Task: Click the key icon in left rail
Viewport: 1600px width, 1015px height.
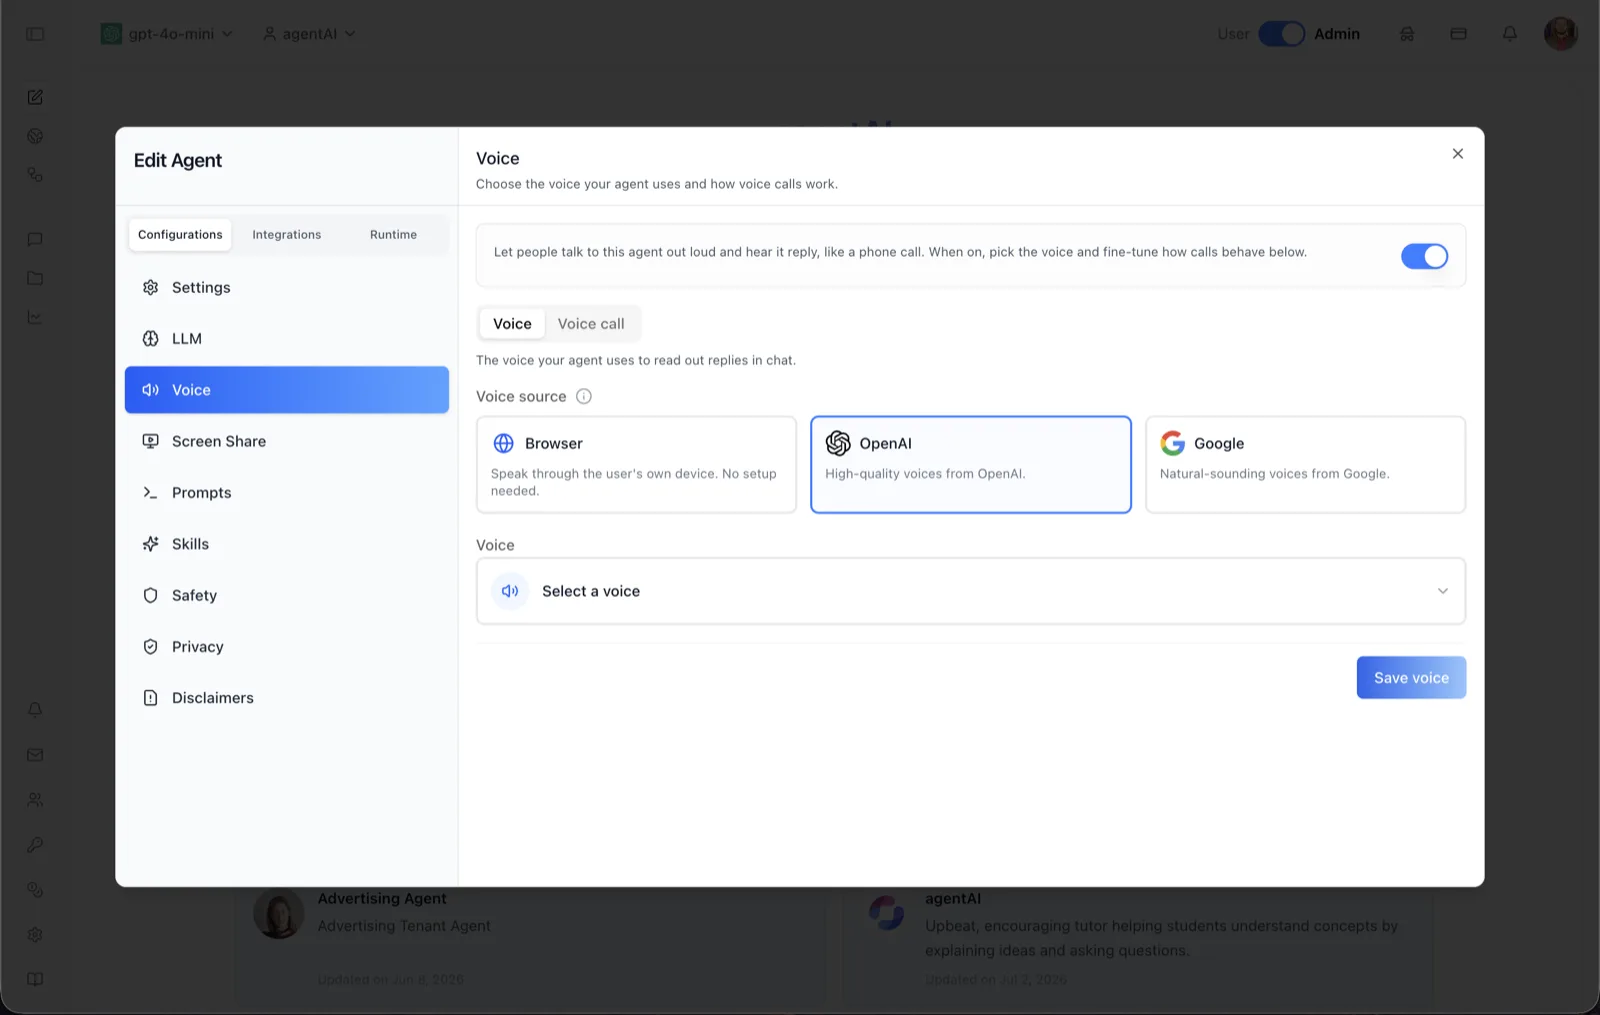Action: pos(35,845)
